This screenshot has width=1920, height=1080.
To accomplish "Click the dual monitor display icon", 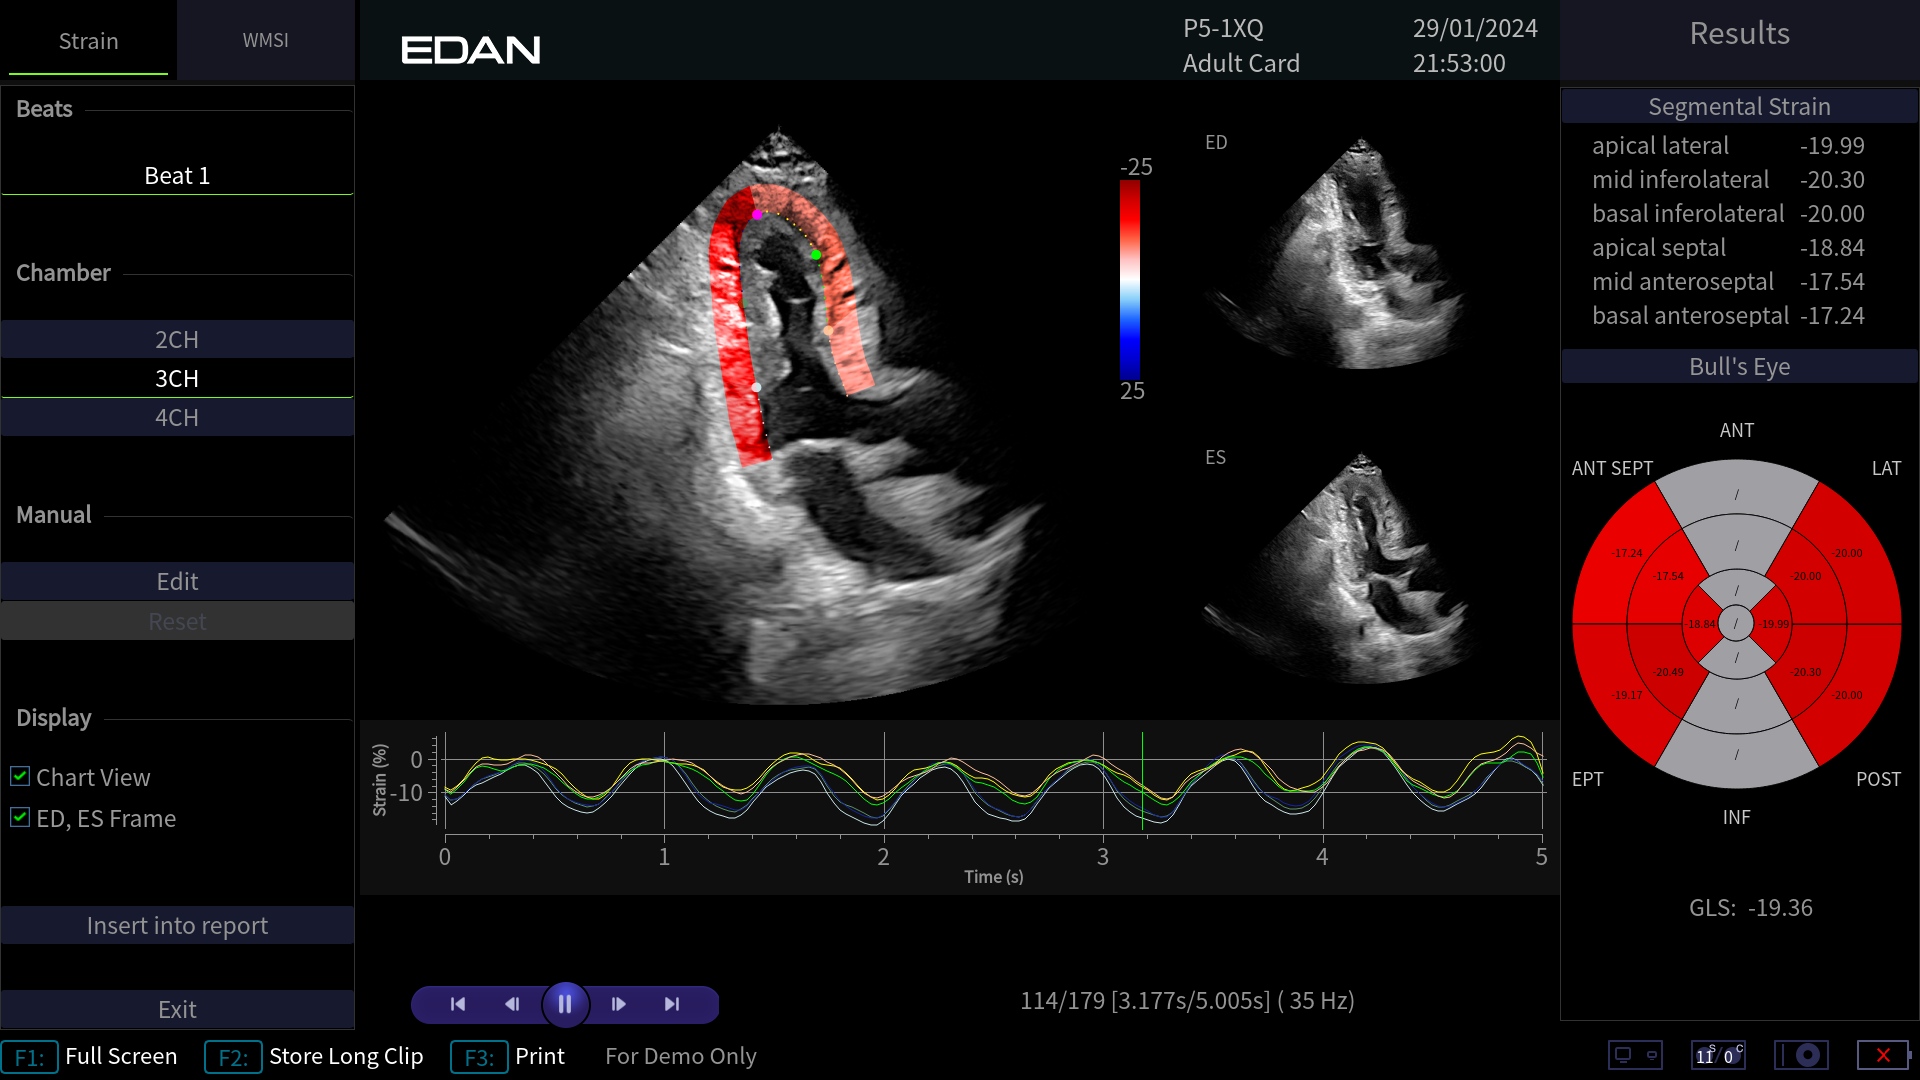I will click(x=1635, y=1055).
